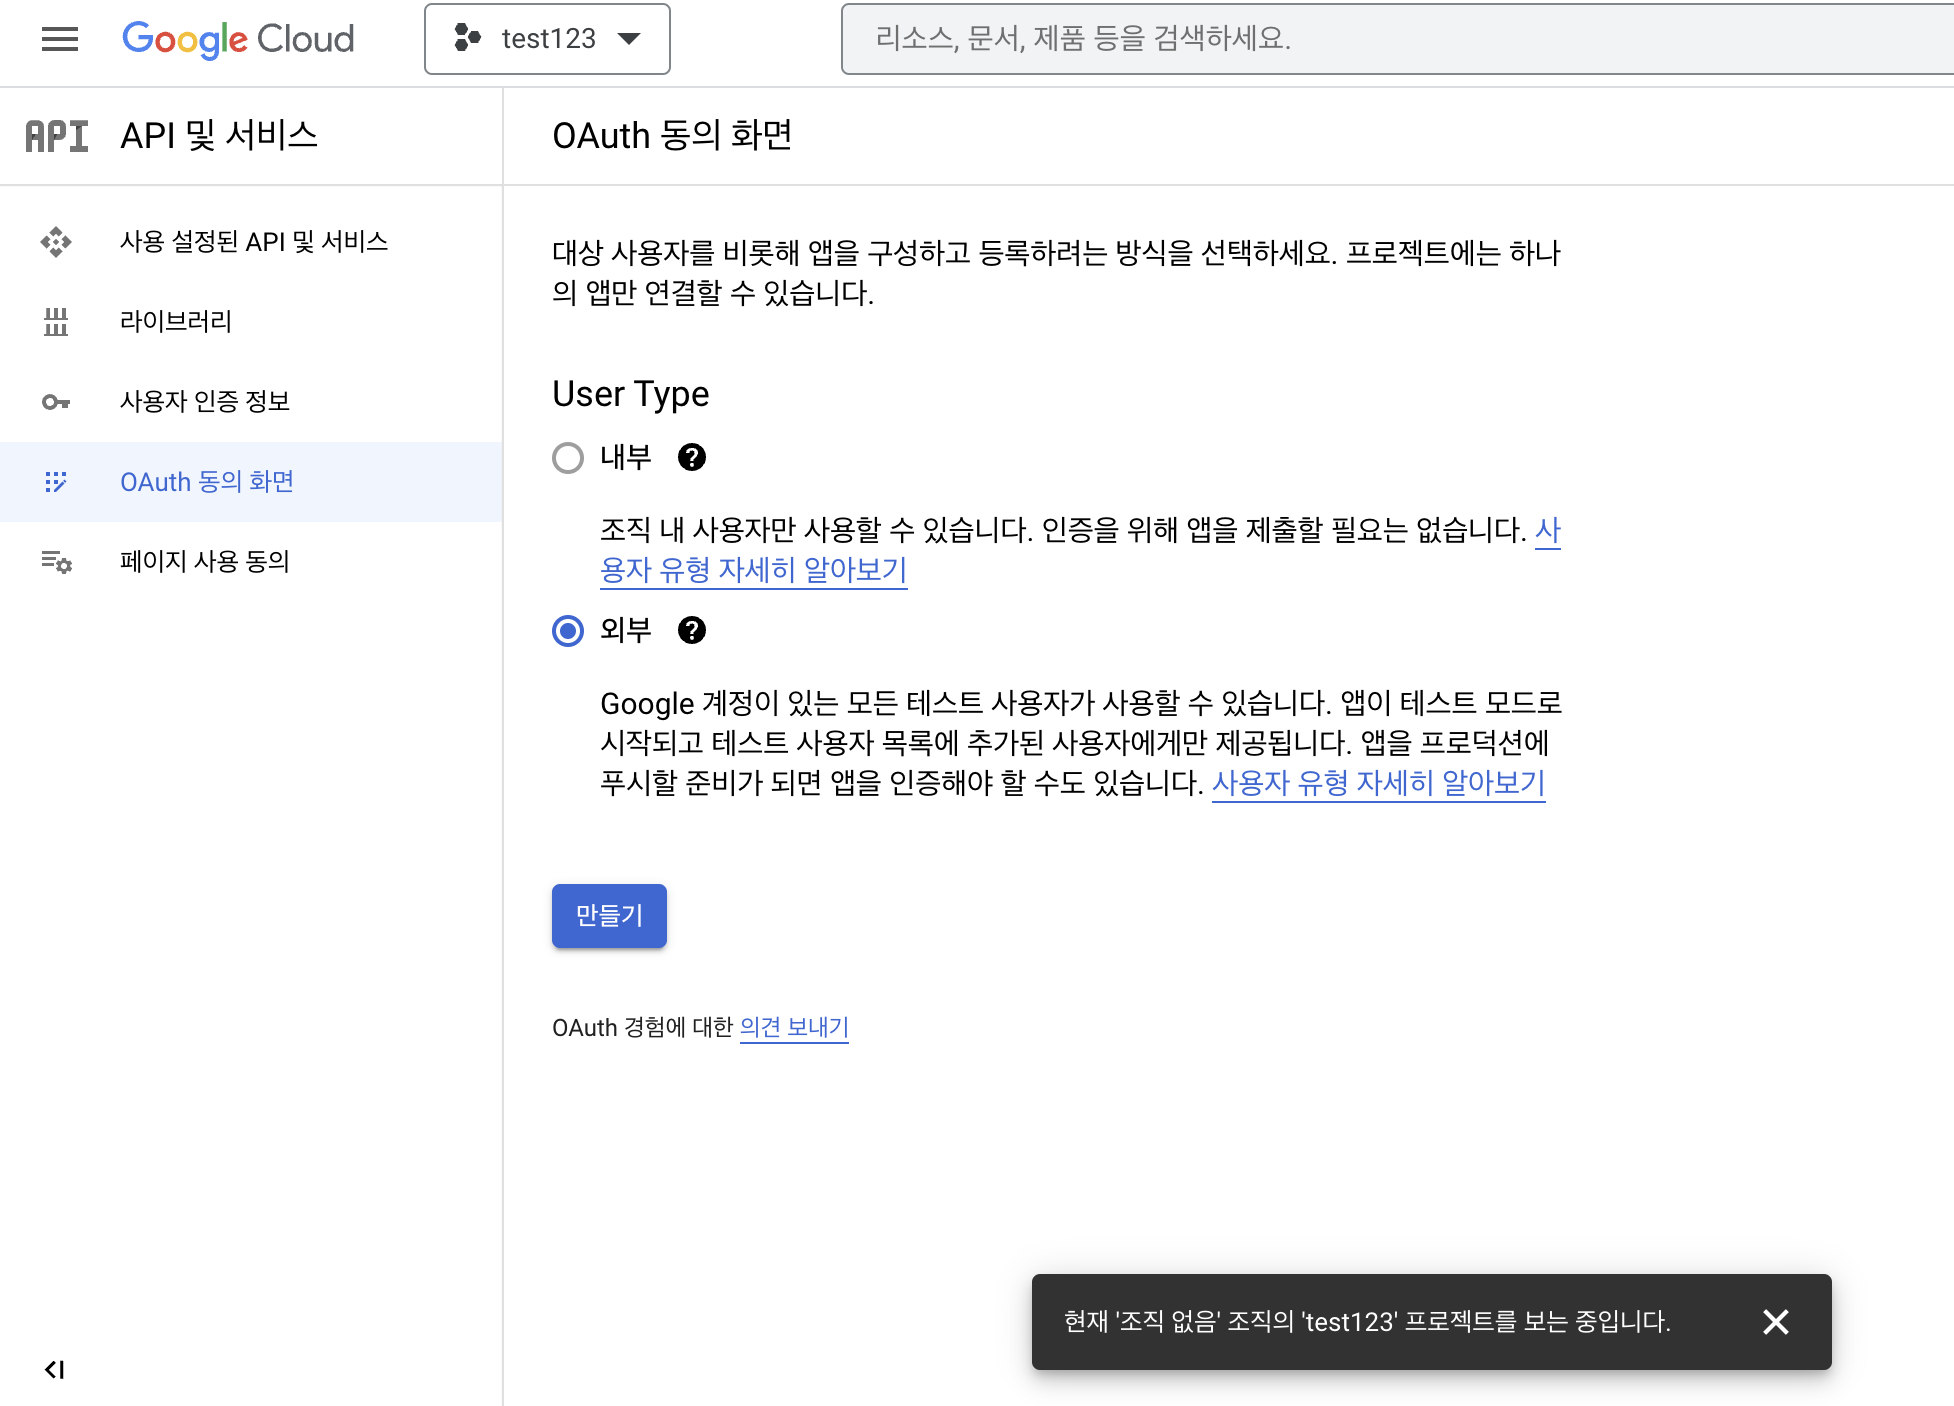The width and height of the screenshot is (1954, 1406).
Task: Click the 만들기 button
Action: [x=609, y=915]
